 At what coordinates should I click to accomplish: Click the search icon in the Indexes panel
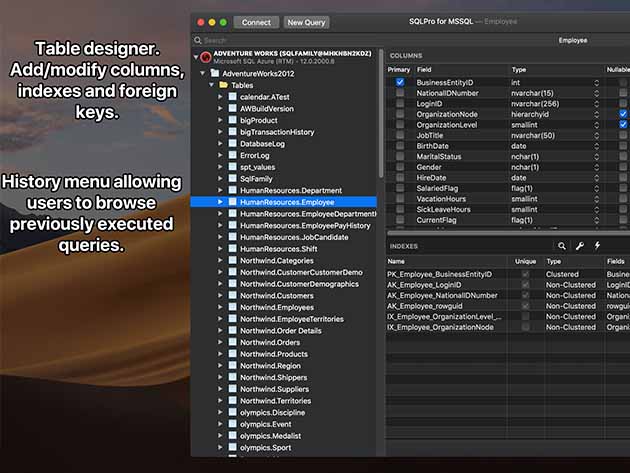[x=562, y=246]
